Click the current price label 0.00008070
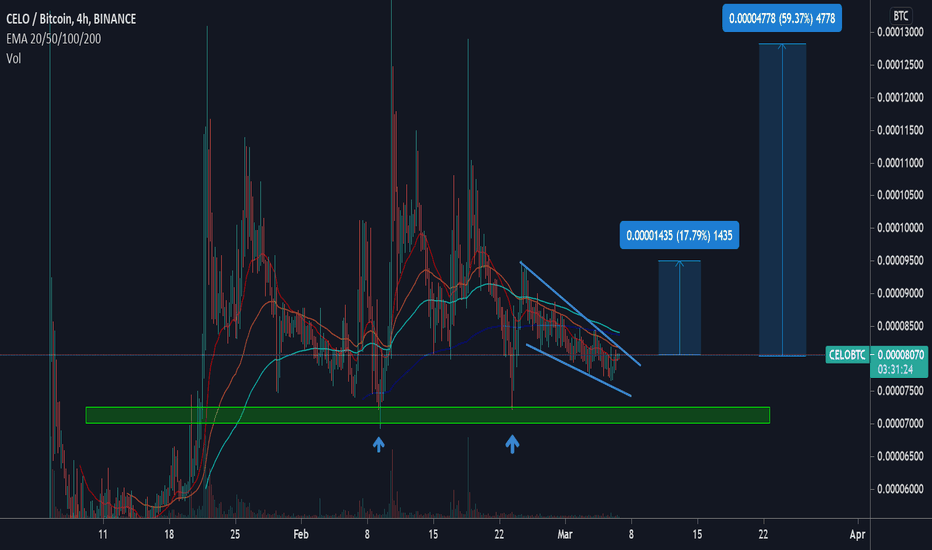Screen dimensions: 932x550 point(900,355)
